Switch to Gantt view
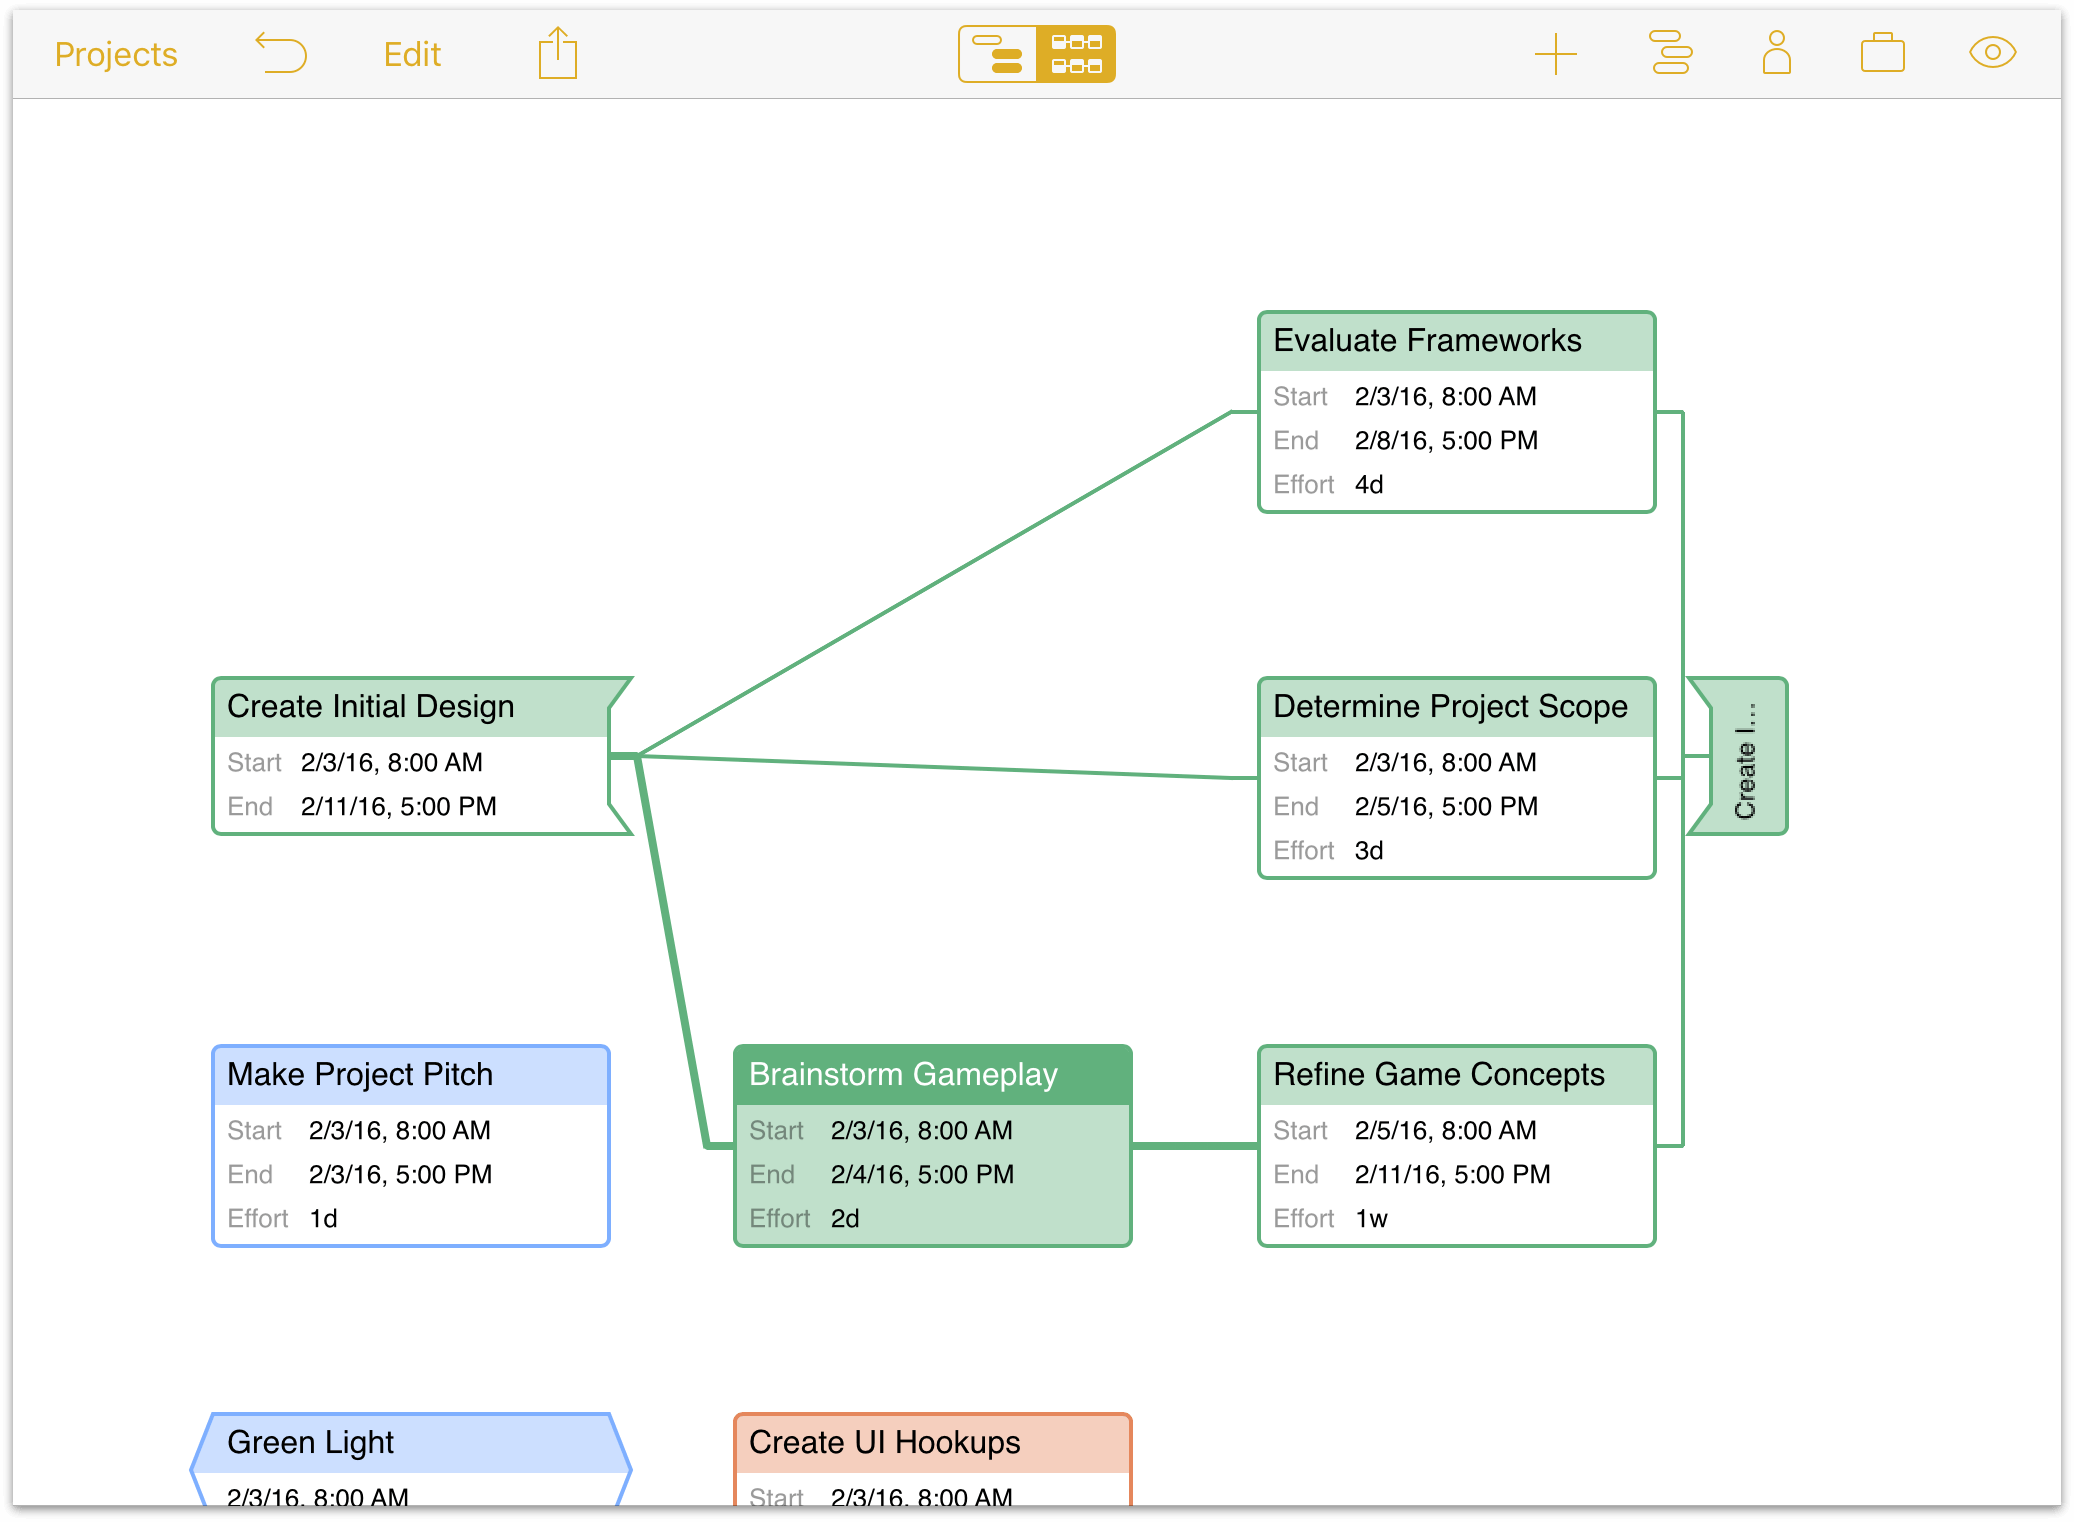The image size is (2074, 1522). (x=998, y=54)
